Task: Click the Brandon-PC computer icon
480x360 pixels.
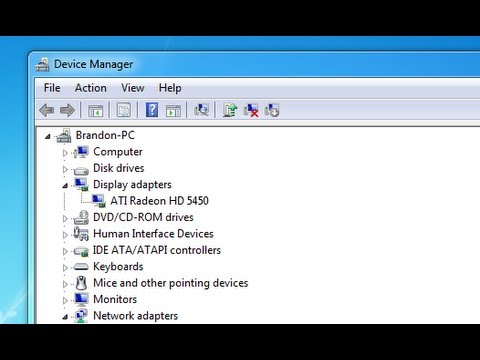Action: pos(64,135)
